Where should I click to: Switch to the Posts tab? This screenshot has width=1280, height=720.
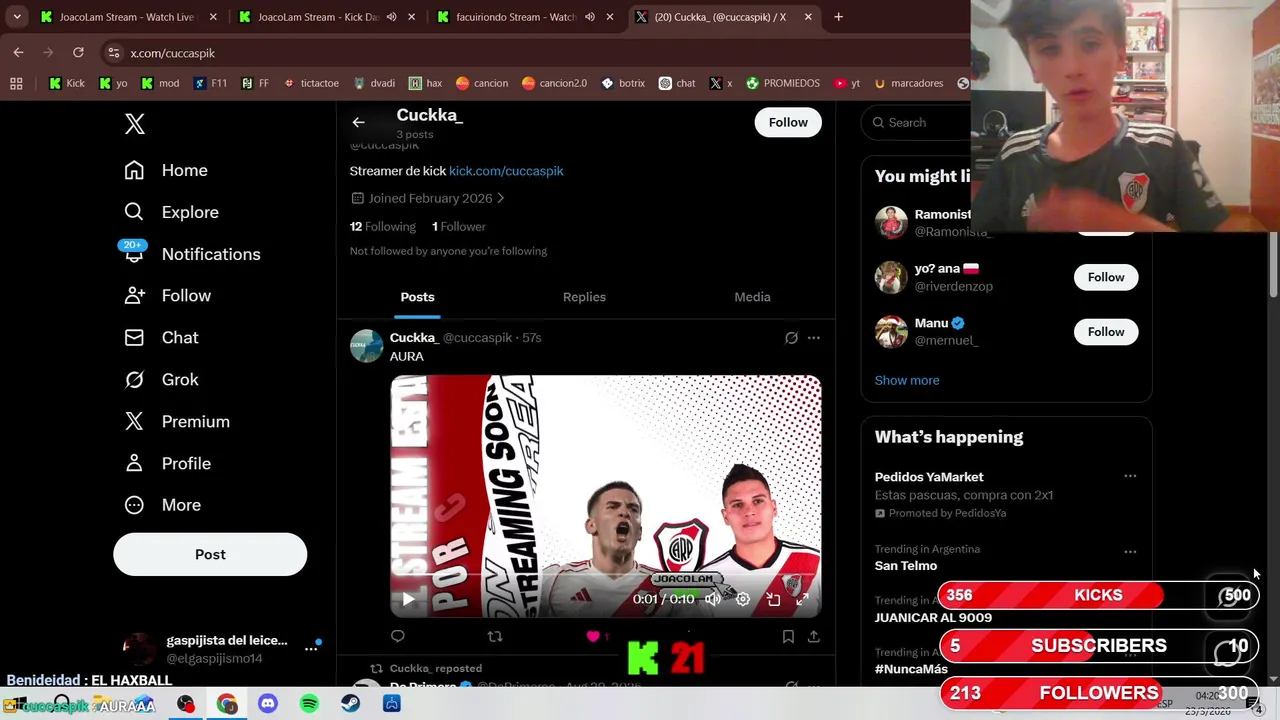click(x=418, y=297)
